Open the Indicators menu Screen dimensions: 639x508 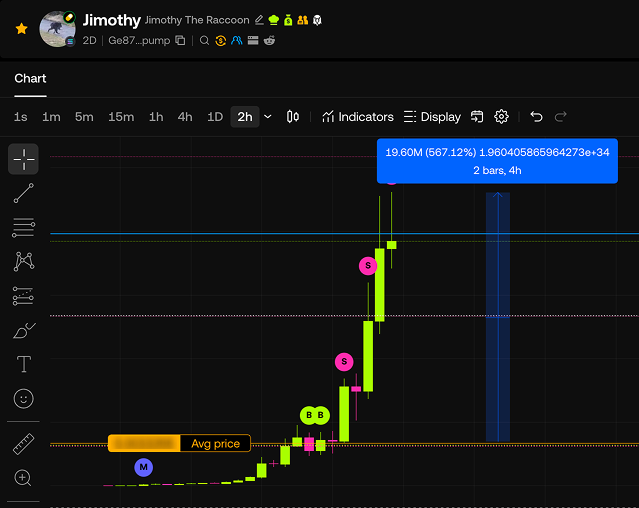tap(358, 117)
